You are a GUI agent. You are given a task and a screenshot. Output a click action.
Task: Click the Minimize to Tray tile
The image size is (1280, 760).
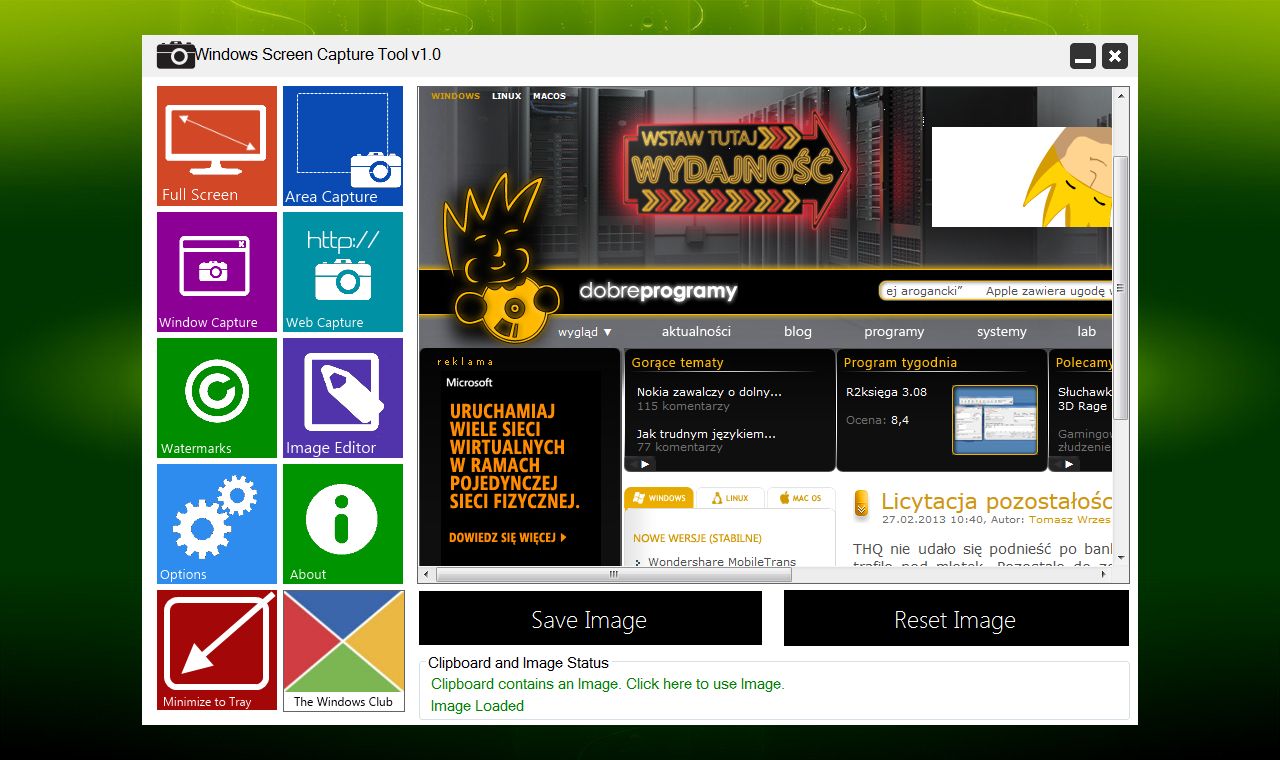click(217, 650)
